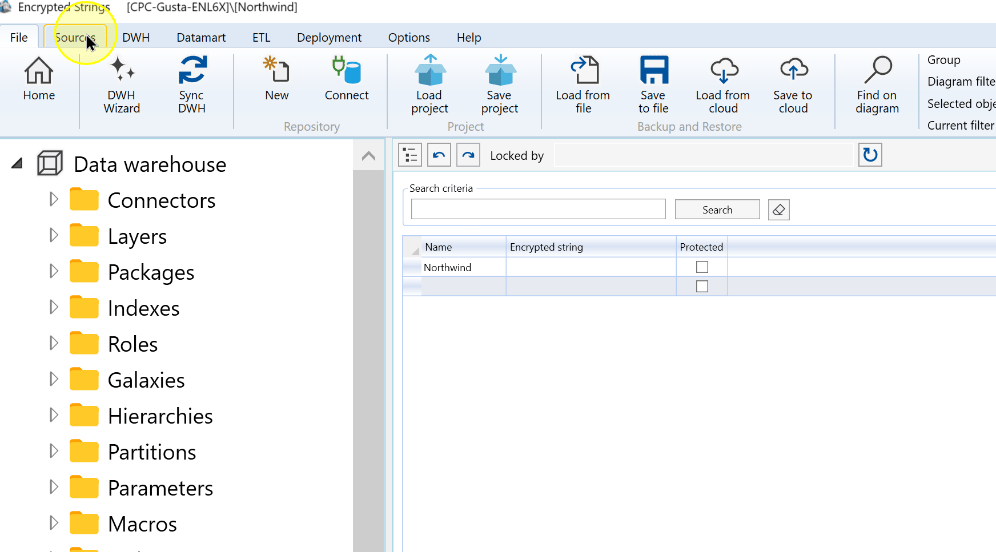The width and height of the screenshot is (996, 552).
Task: Click the Indexes folder icon
Action: pyautogui.click(x=84, y=307)
